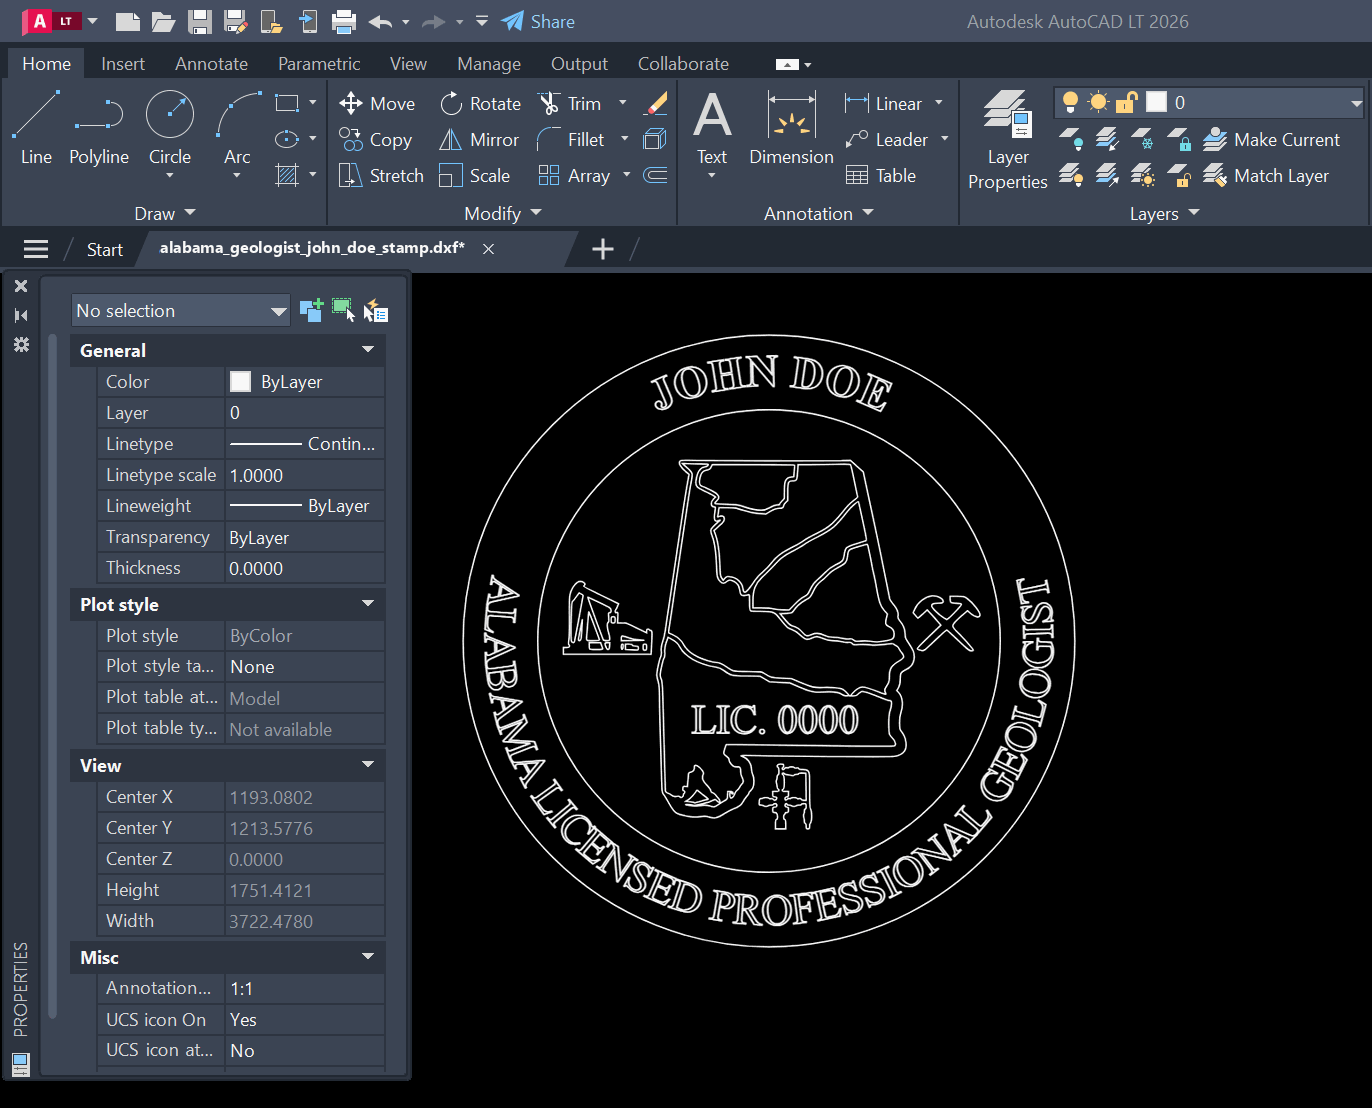
Task: Click the Erase icon
Action: (x=656, y=103)
